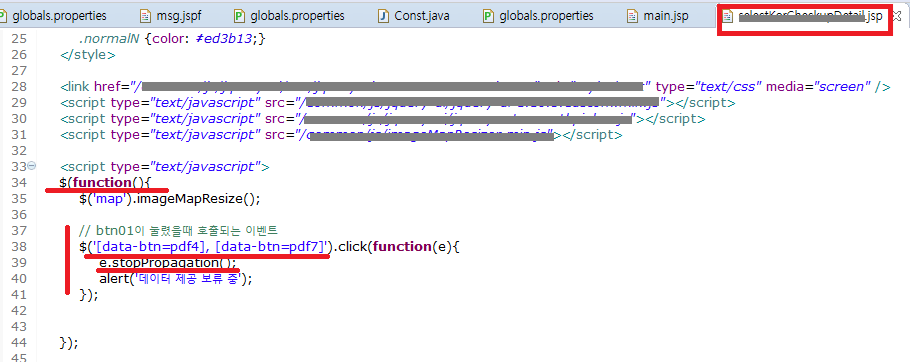Click line number 27 in the gutter
Image resolution: width=910 pixels, height=362 pixels.
[19, 71]
